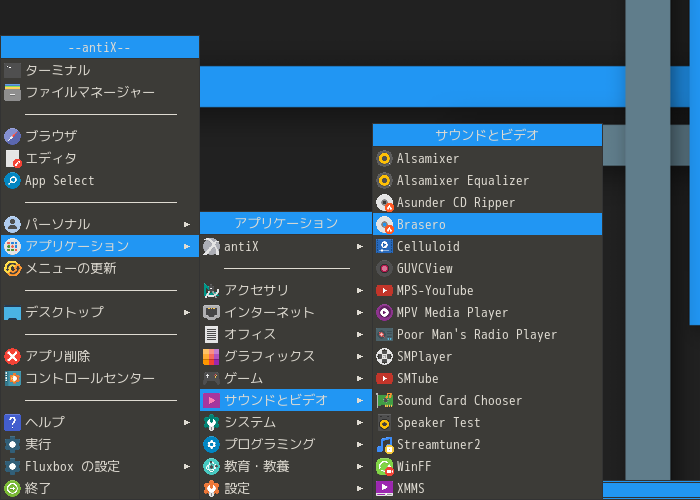Viewport: 700px width, 500px height.
Task: Click the アプリ削除 red X icon
Action: coord(12,356)
